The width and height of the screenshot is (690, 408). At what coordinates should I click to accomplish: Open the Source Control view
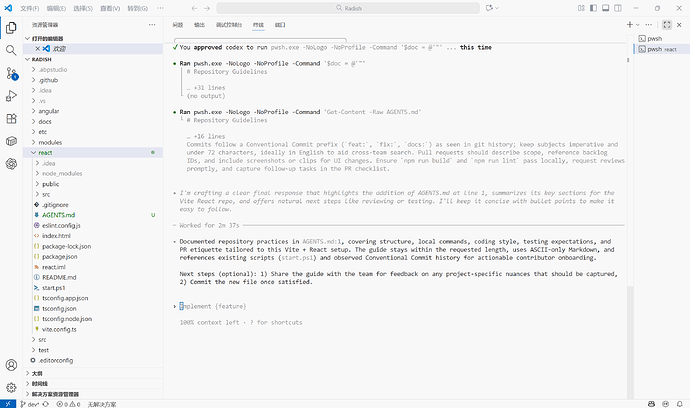(11, 72)
